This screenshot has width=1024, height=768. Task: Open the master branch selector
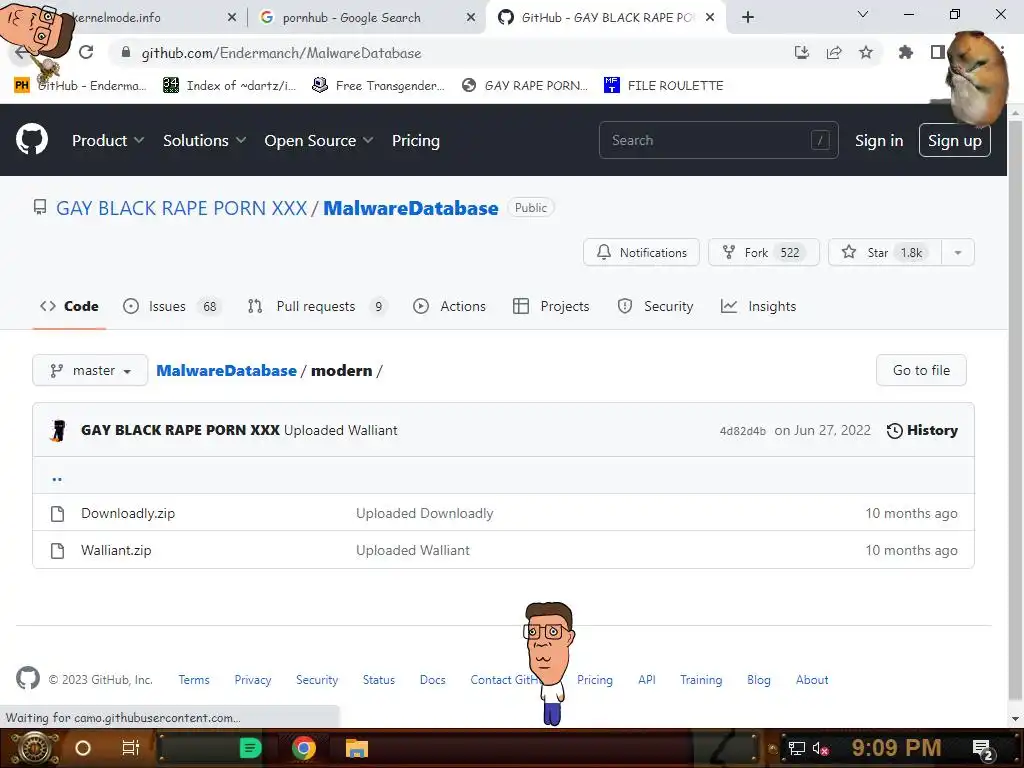(90, 370)
